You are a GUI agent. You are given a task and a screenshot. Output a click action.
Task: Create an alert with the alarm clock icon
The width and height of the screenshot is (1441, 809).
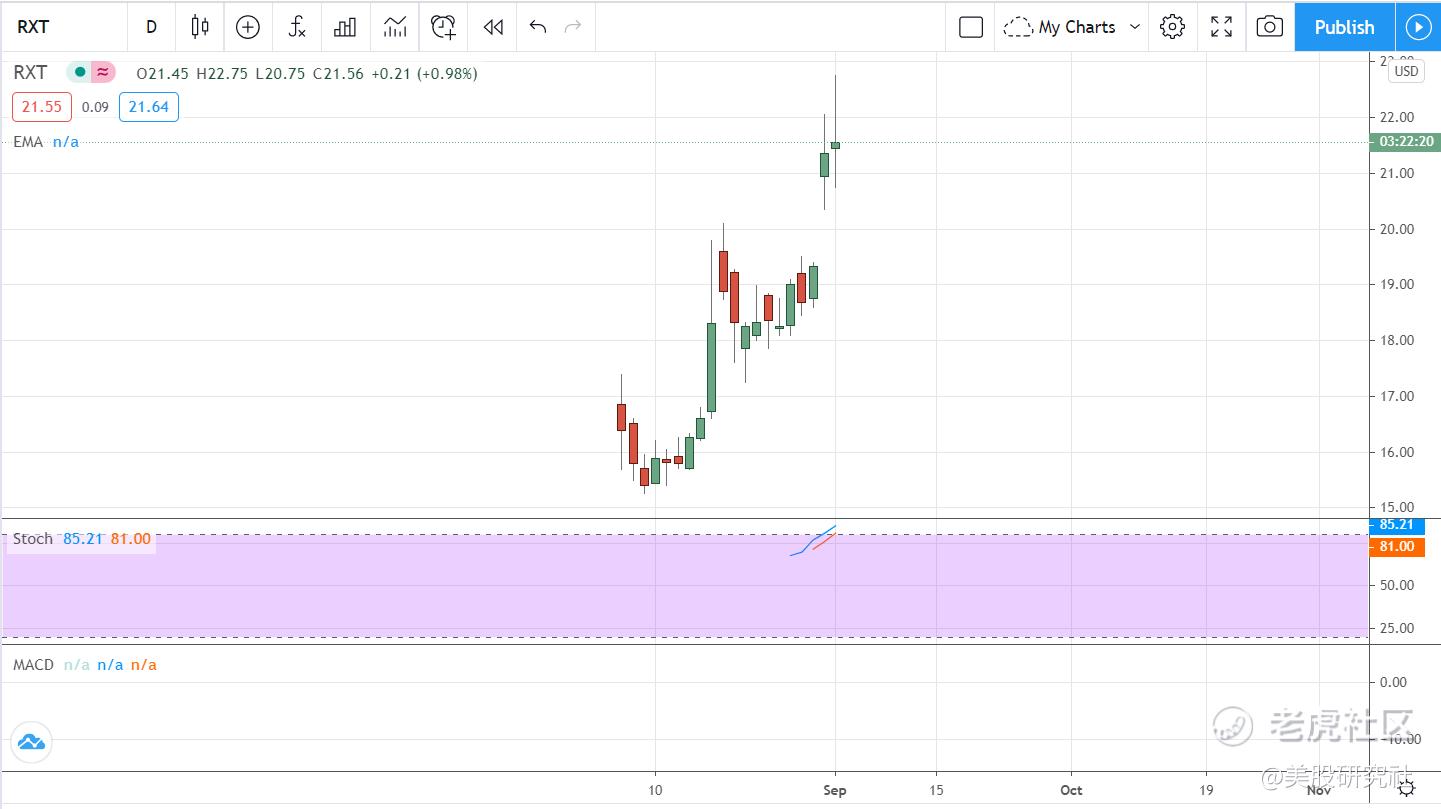click(444, 27)
